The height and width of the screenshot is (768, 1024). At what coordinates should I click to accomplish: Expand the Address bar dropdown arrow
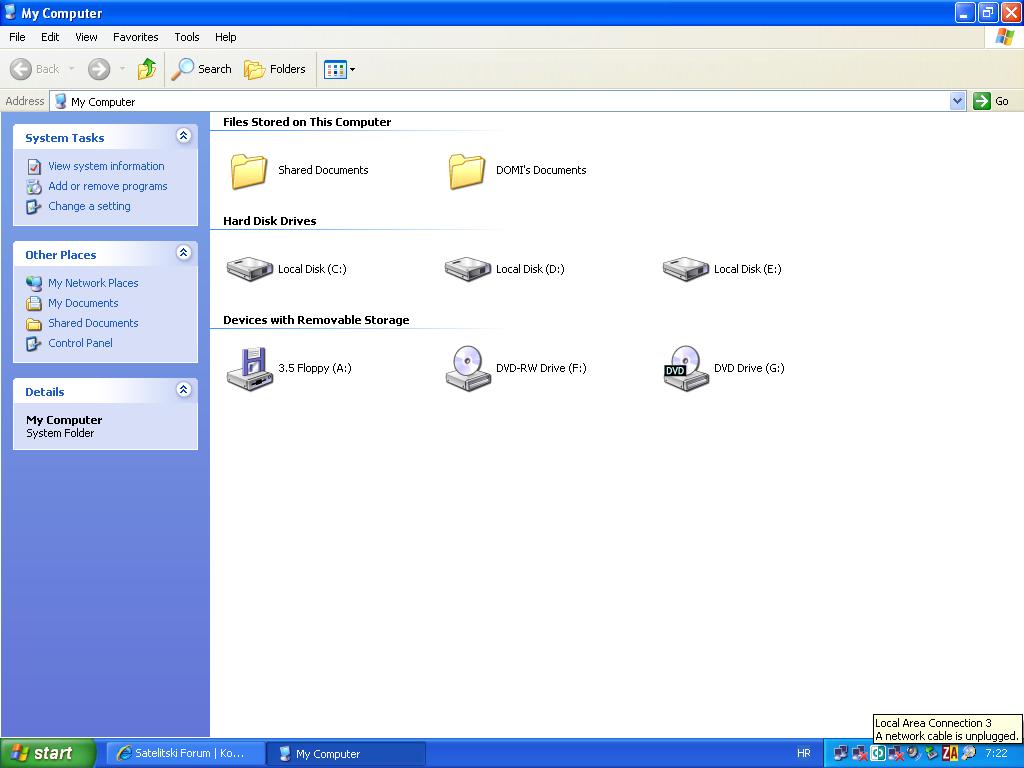(957, 101)
